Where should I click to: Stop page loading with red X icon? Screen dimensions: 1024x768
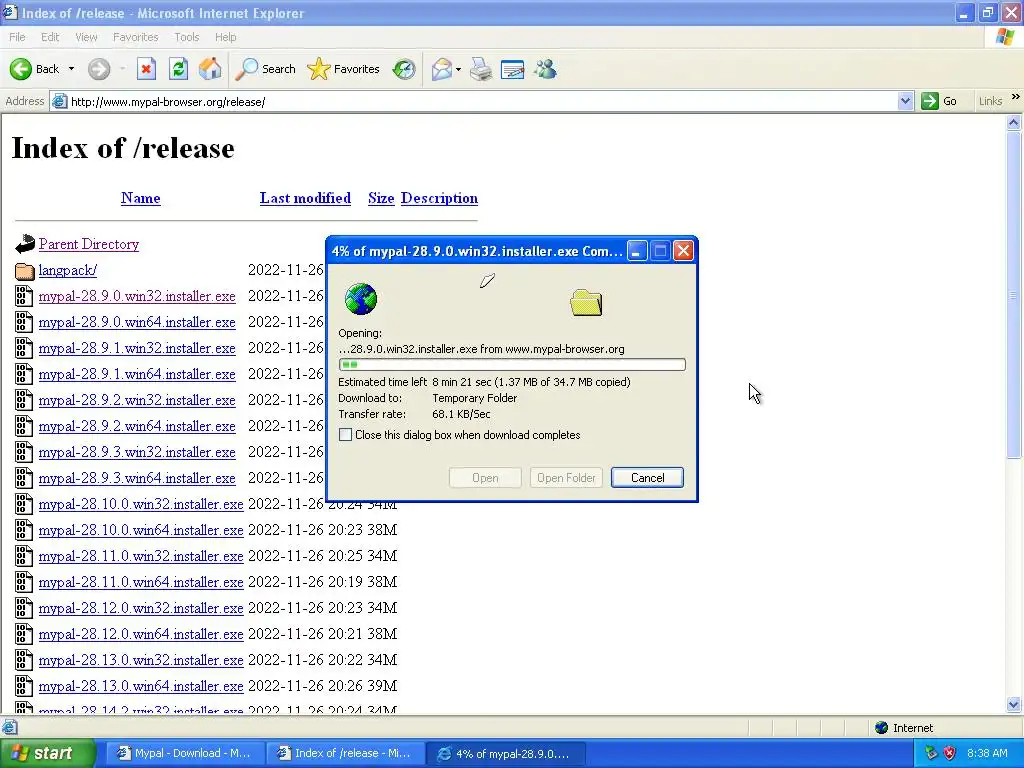point(146,69)
